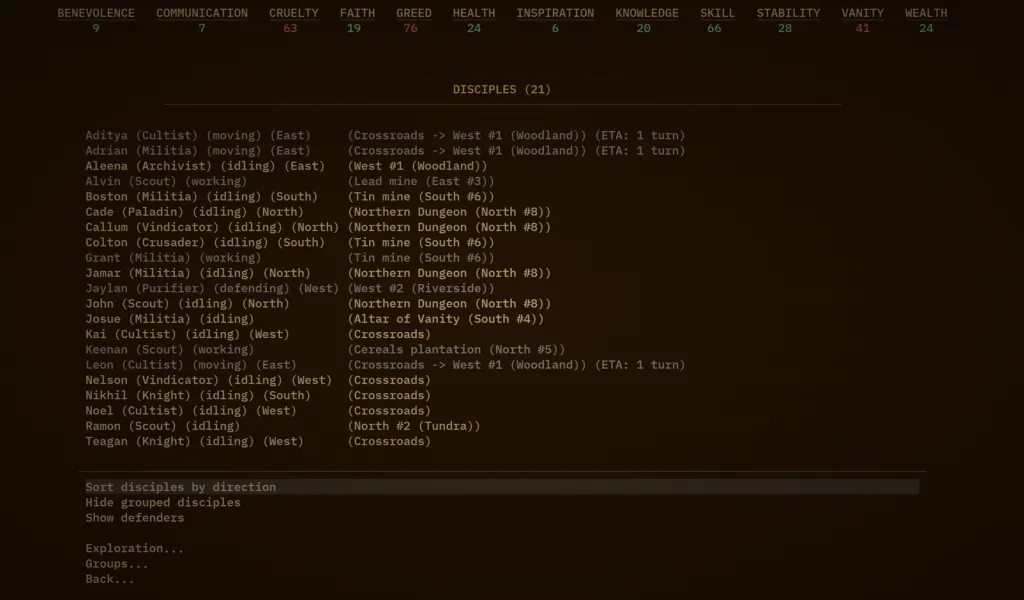This screenshot has width=1024, height=600.
Task: Click the KNOWLEDGE stat label
Action: click(647, 13)
